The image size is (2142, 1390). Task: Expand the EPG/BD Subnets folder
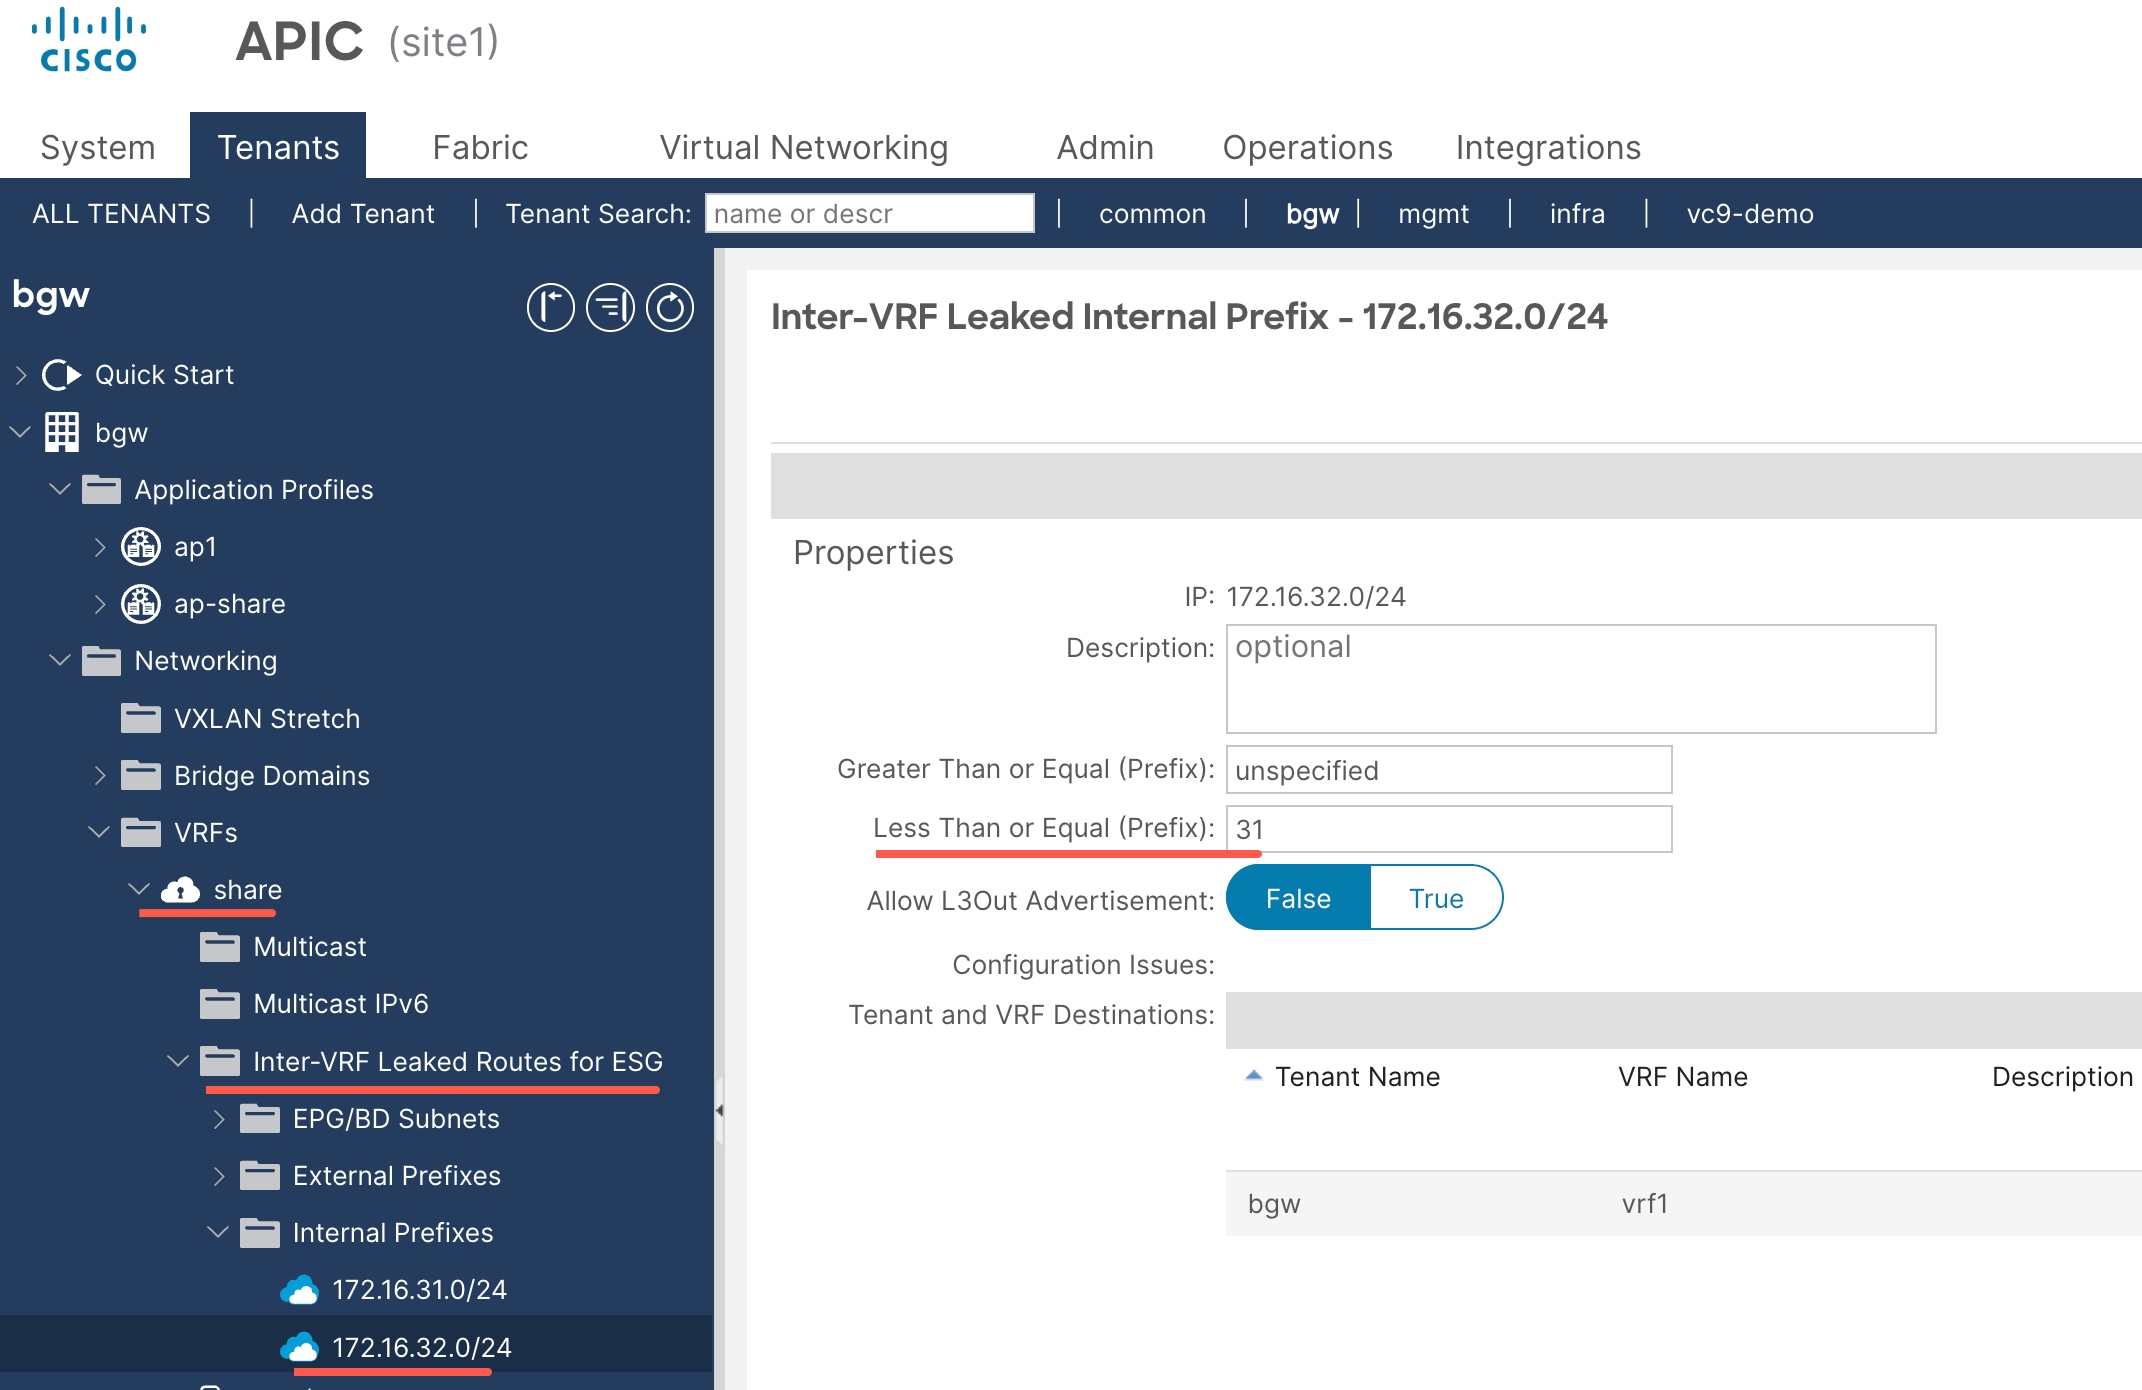219,1118
